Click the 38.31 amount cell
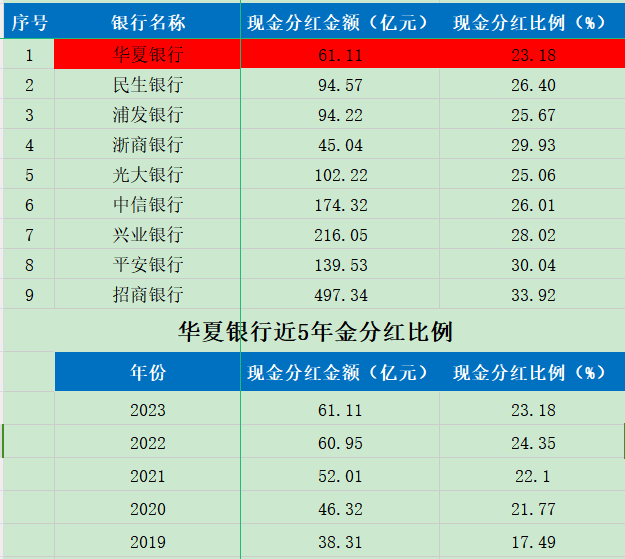625x559 pixels. click(340, 541)
